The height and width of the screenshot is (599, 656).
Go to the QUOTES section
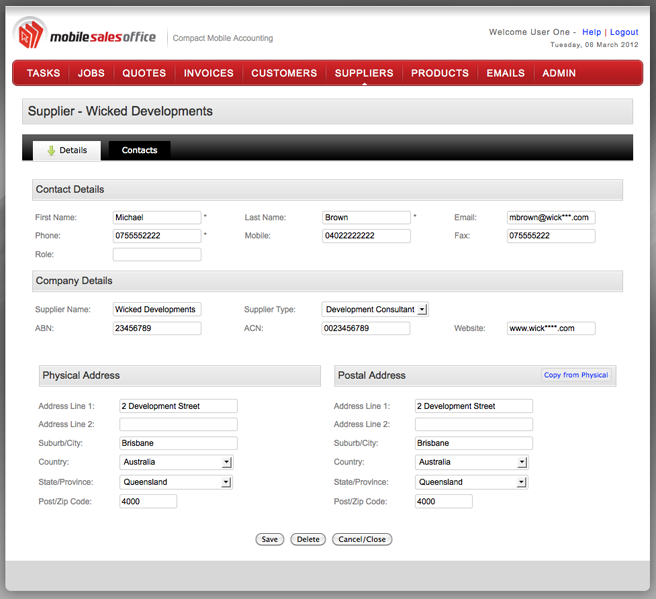[x=144, y=73]
